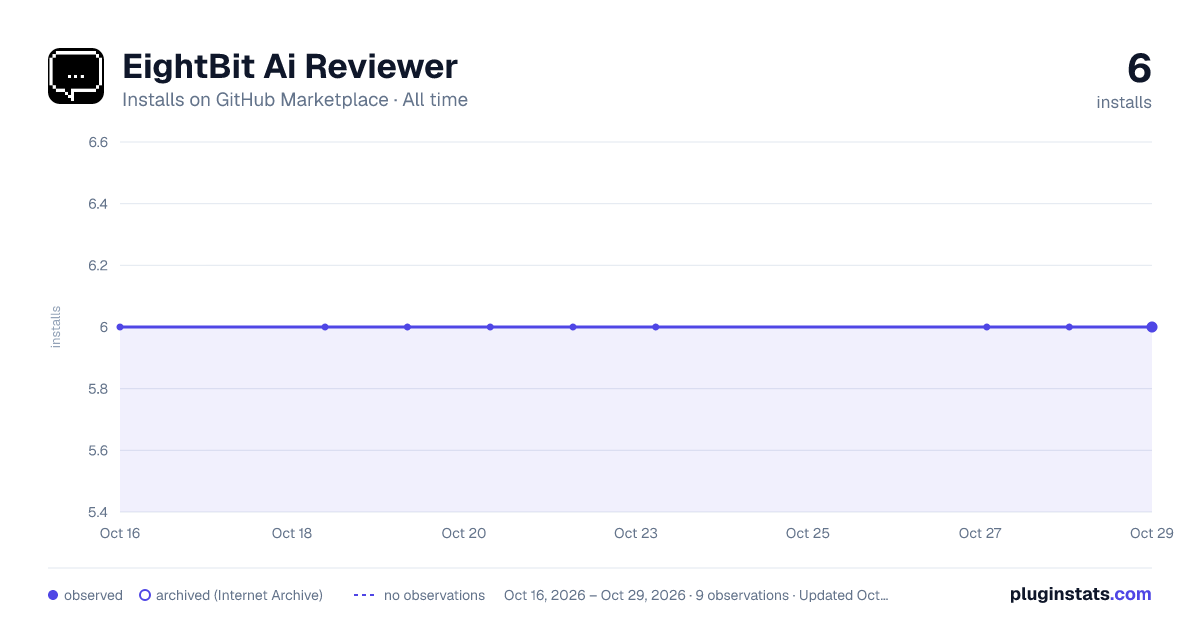Select the data point just after Oct 23
Screen dimensions: 1200x630
coord(656,327)
